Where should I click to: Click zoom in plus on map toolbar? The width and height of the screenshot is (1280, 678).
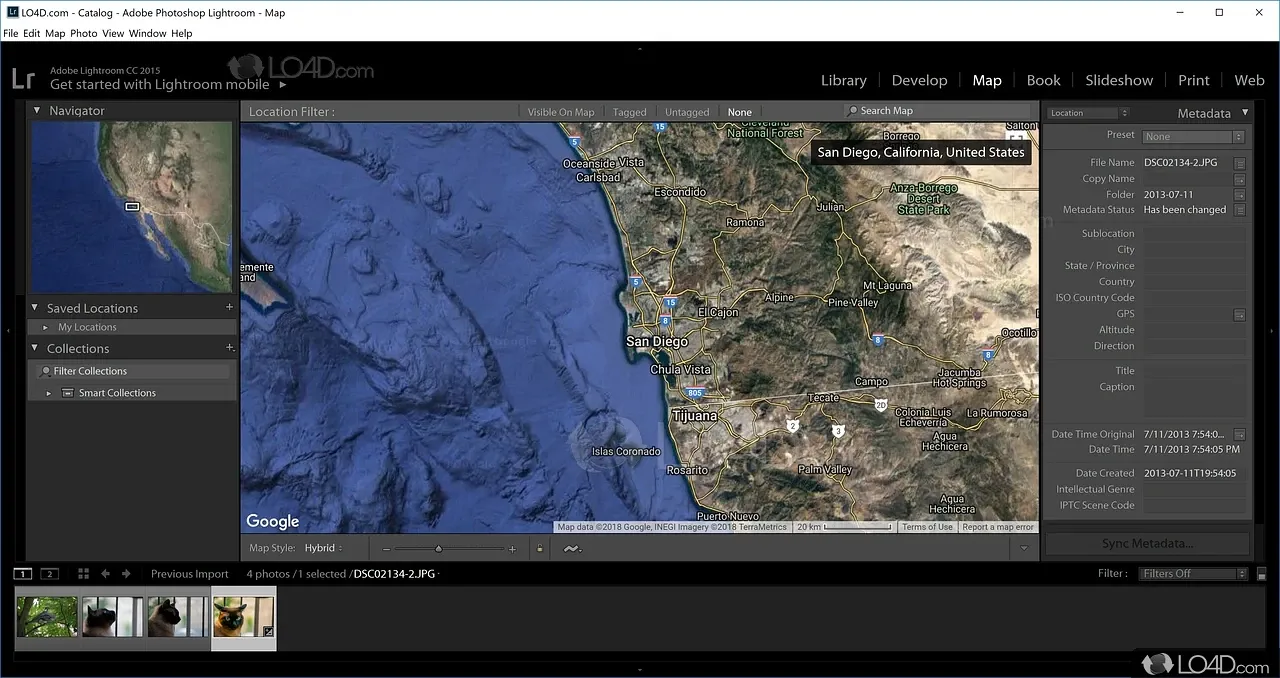pos(512,549)
